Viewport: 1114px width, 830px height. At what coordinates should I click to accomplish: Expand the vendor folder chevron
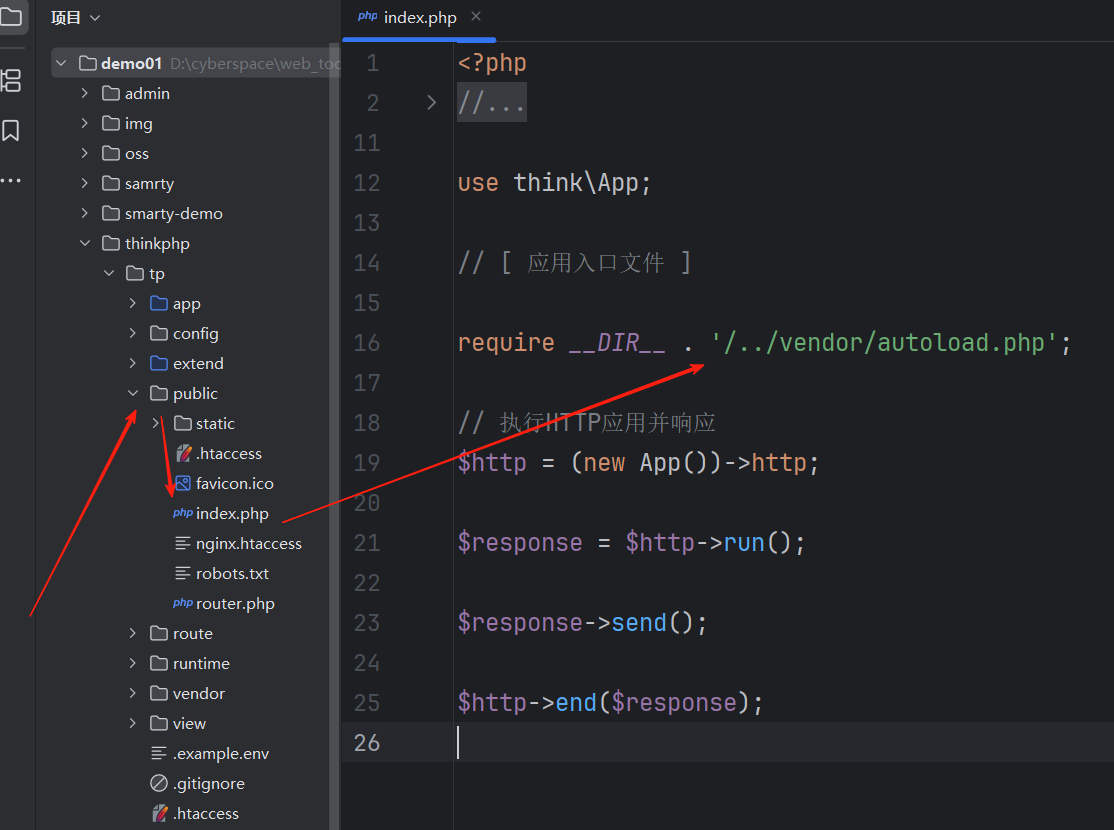pyautogui.click(x=133, y=693)
